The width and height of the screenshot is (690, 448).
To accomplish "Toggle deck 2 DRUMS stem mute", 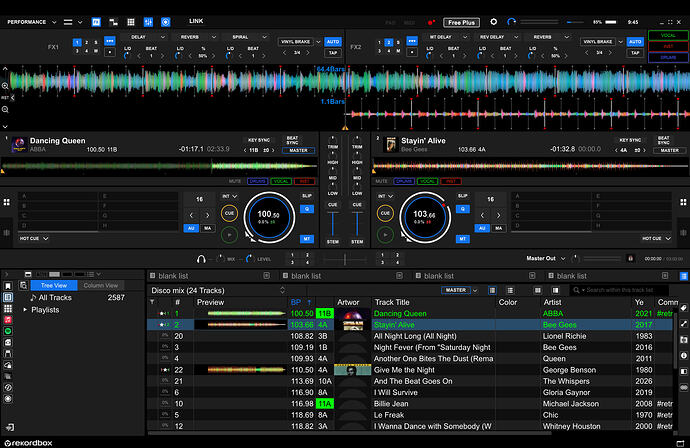I will tap(404, 181).
